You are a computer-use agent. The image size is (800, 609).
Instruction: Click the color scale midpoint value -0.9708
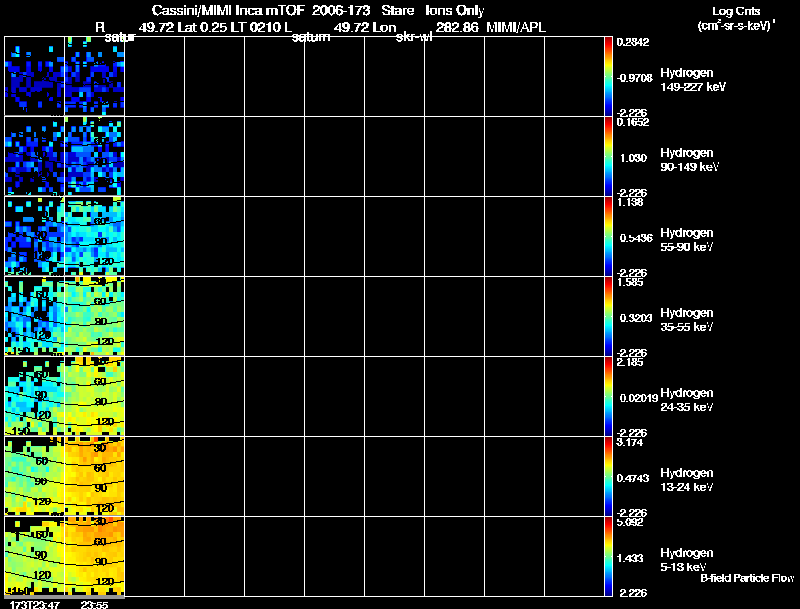(x=634, y=78)
